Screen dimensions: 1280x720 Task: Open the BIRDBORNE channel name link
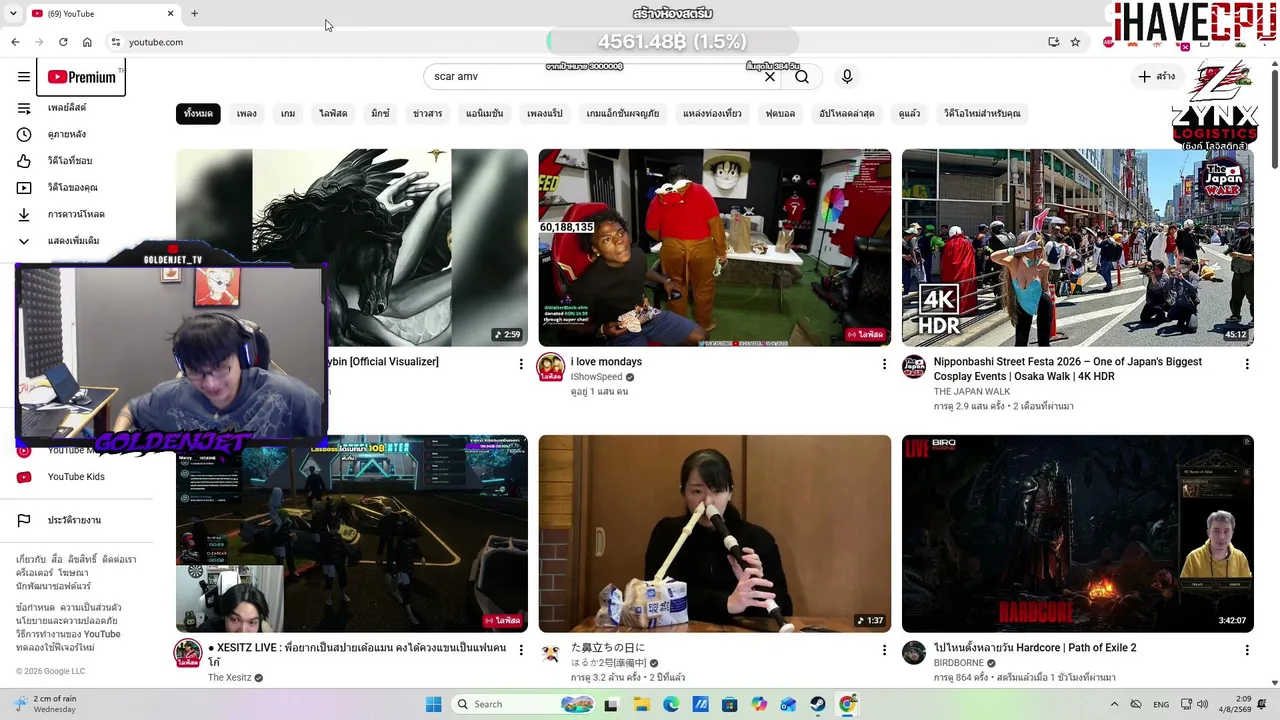(959, 663)
